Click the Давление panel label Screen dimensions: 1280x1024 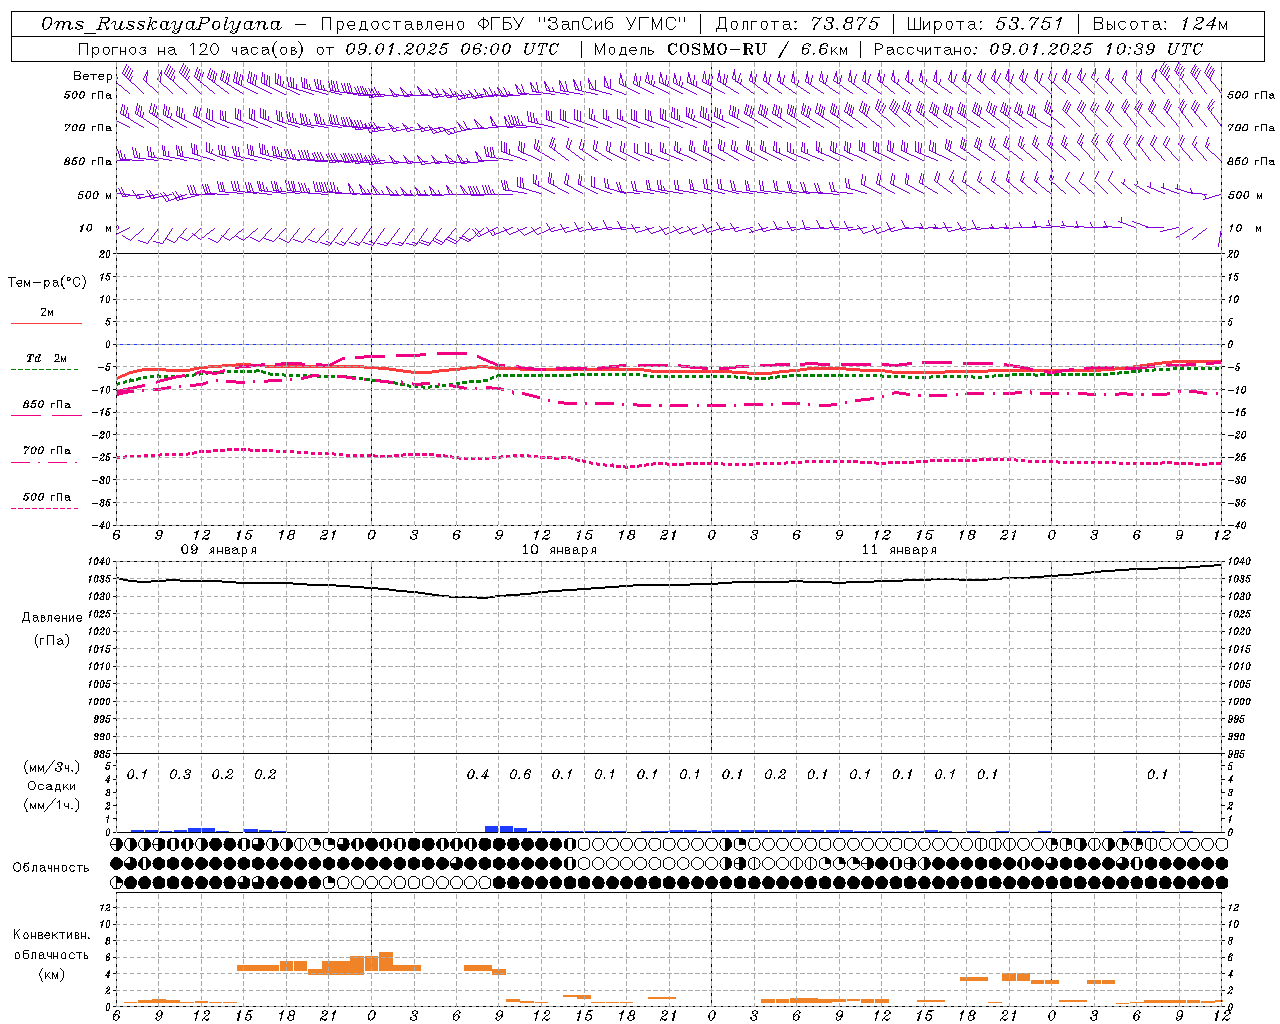[52, 617]
